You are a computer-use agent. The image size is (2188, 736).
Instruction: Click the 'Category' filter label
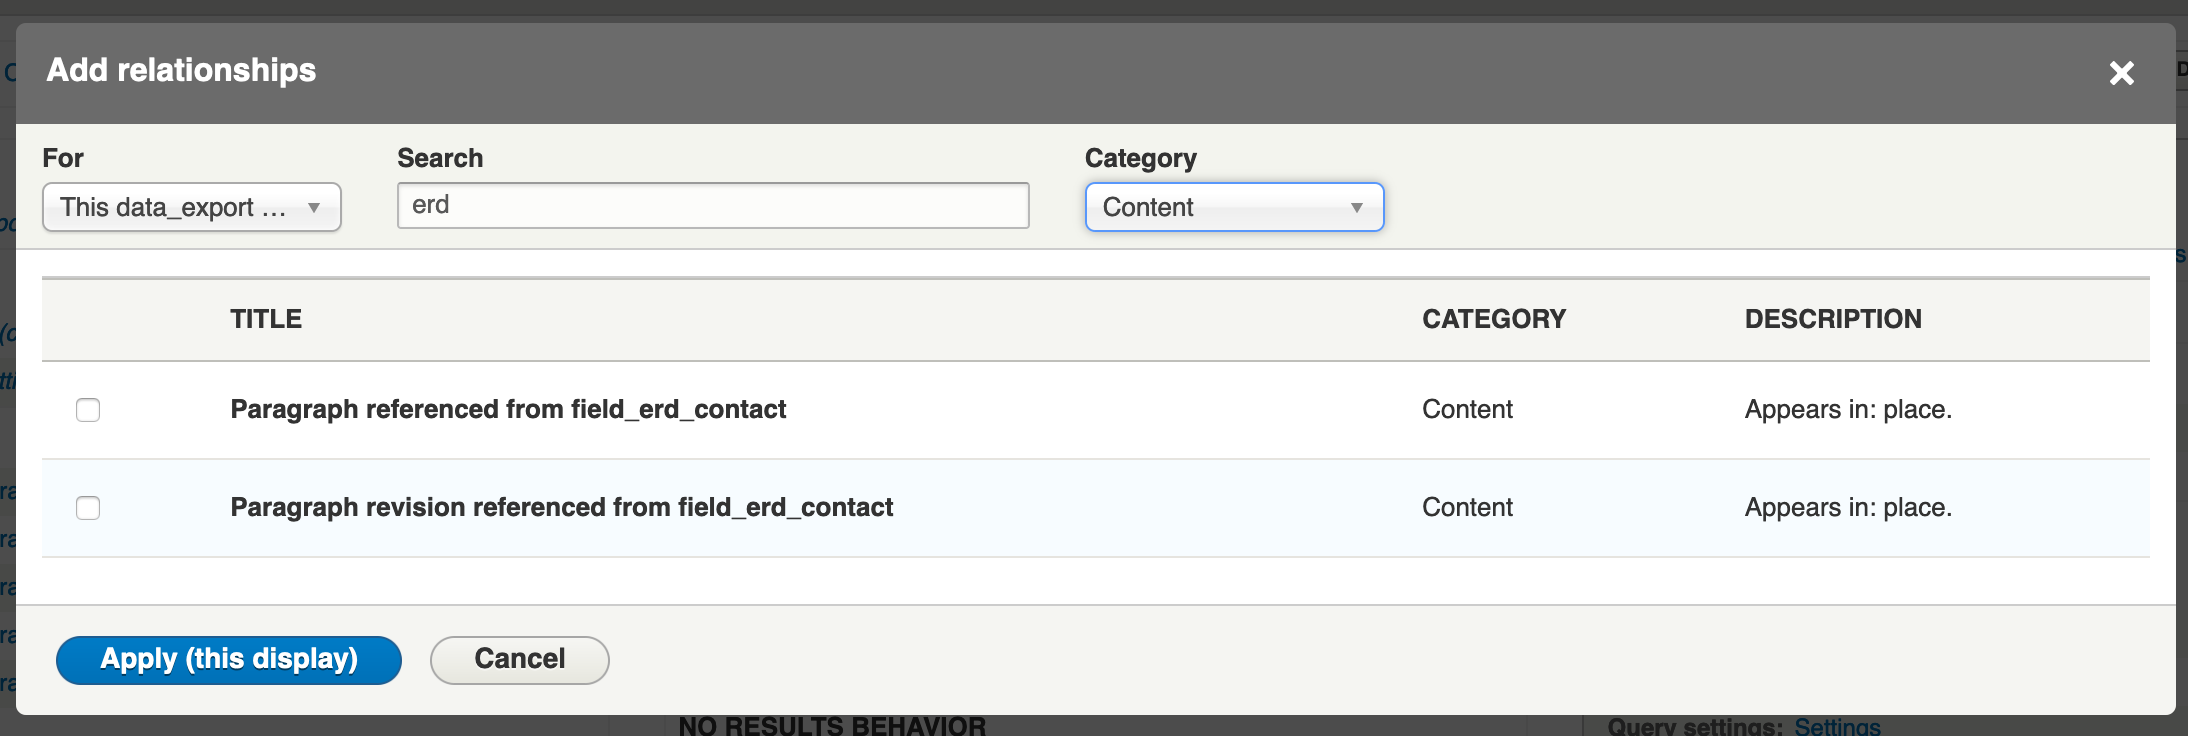[x=1141, y=158]
